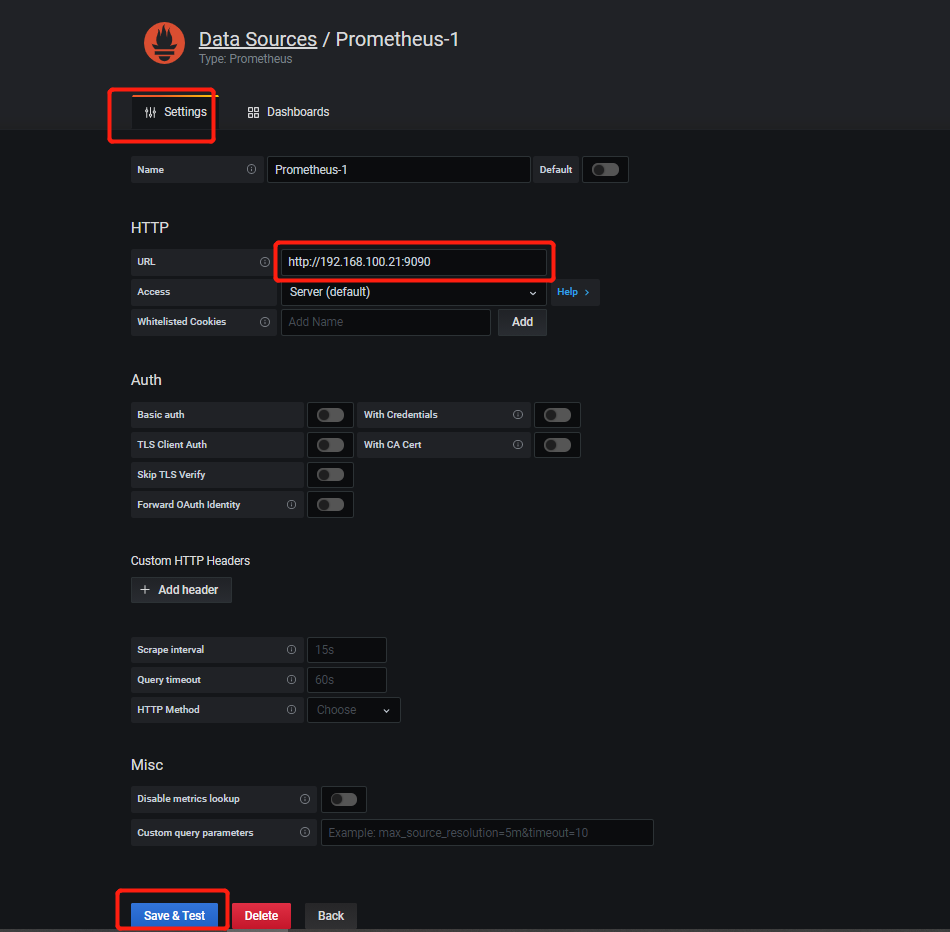Enable Skip TLS Verify
Screen dimensions: 950x932
tap(330, 475)
